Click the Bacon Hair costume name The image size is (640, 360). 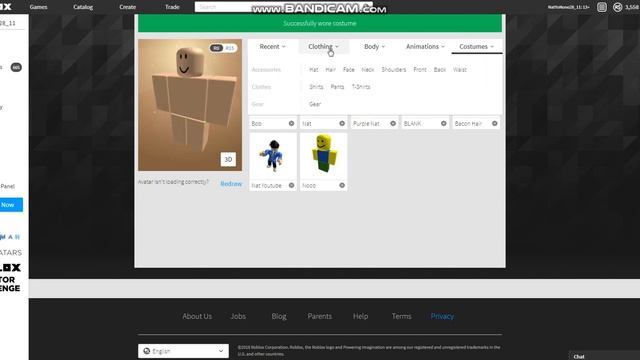pos(468,123)
